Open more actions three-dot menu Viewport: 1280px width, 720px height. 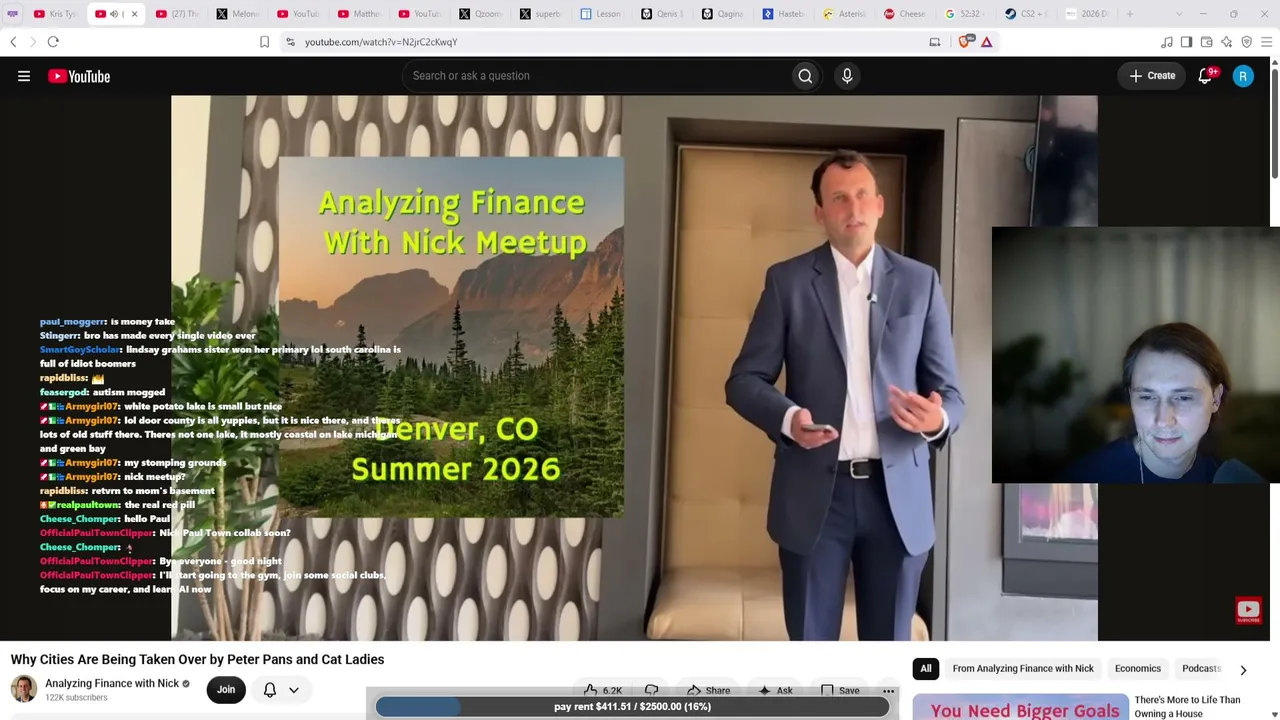point(888,690)
